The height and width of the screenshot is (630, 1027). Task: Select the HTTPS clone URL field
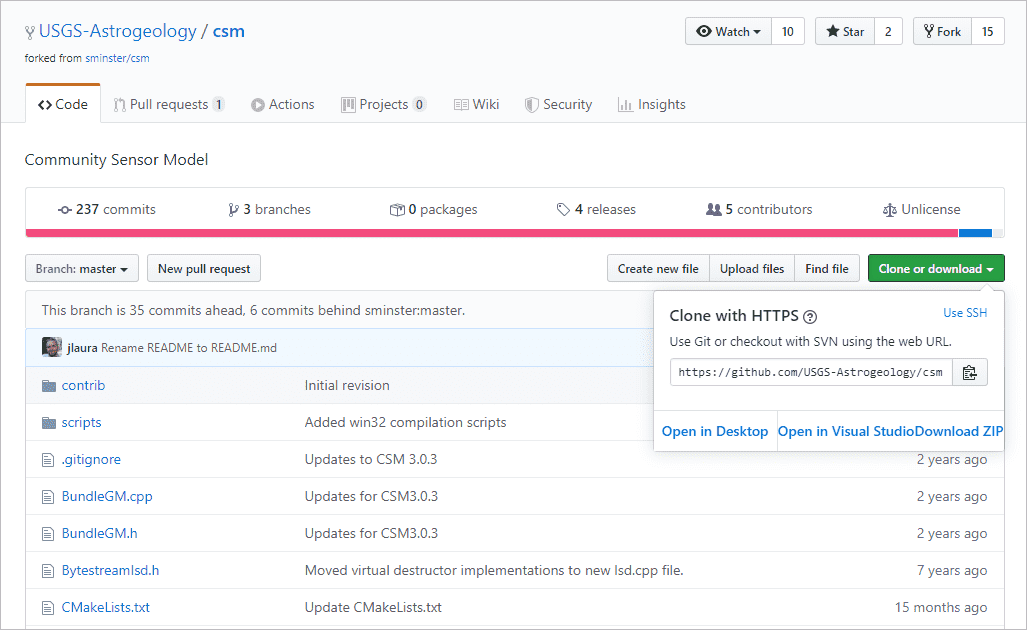811,373
